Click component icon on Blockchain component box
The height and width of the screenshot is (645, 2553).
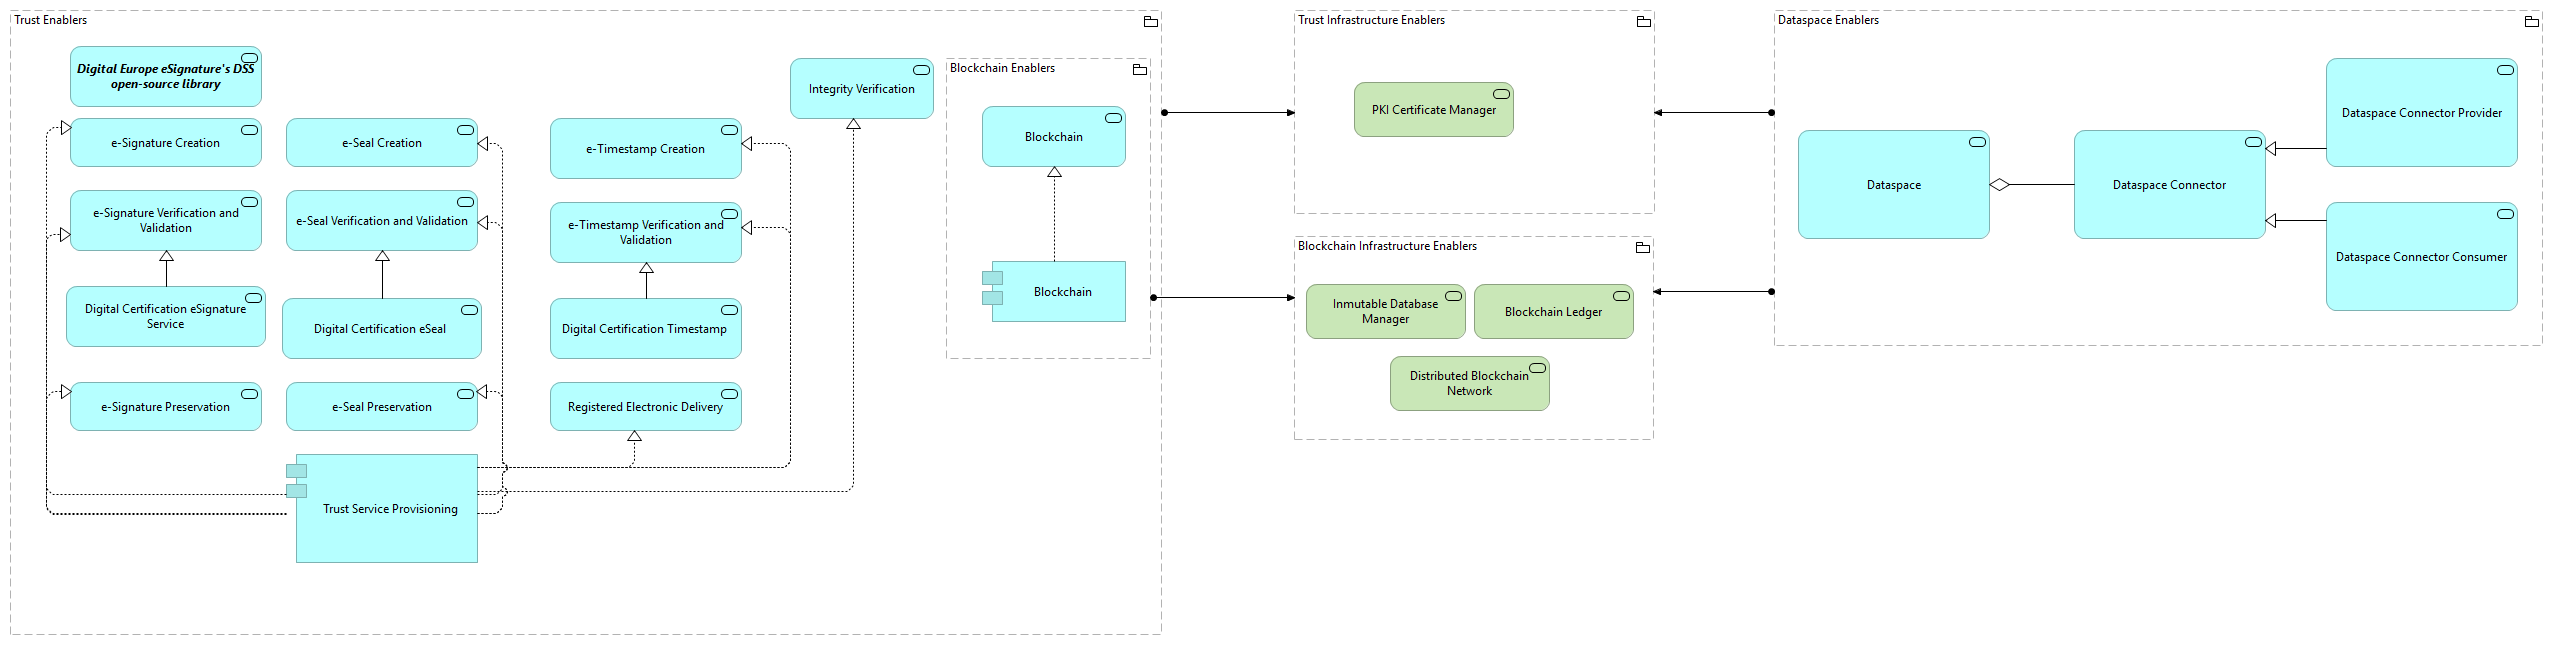tap(992, 288)
